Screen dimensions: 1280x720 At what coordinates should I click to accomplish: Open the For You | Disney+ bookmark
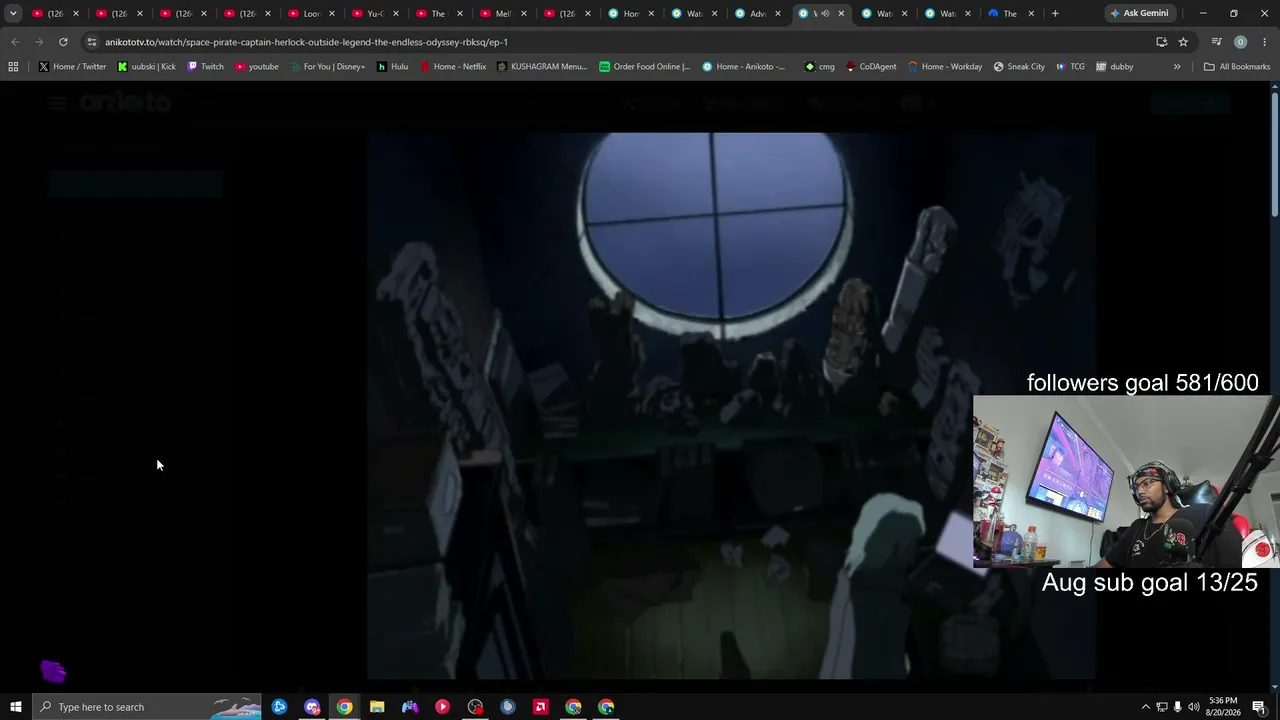click(327, 67)
